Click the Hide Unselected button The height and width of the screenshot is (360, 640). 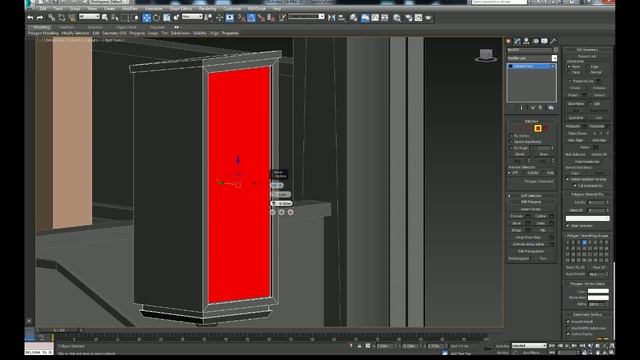point(588,162)
